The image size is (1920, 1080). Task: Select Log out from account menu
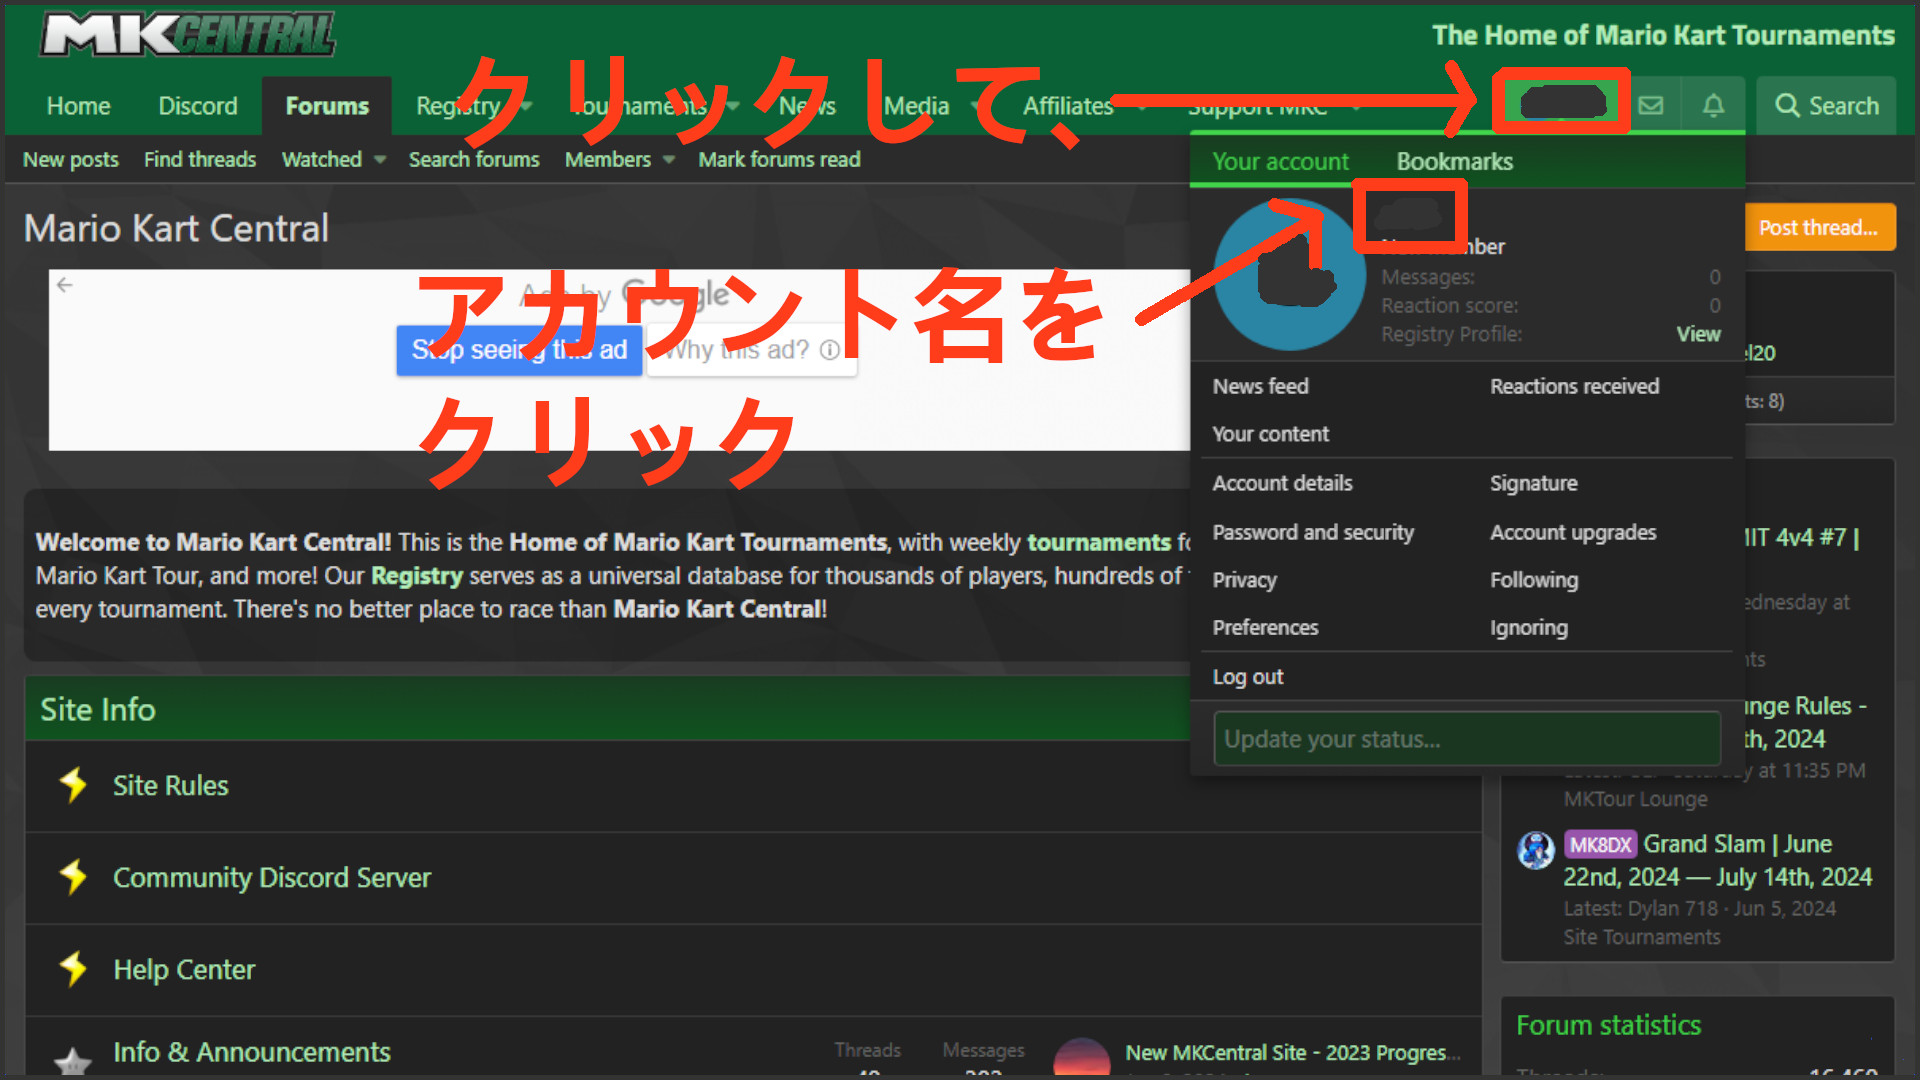(1249, 676)
